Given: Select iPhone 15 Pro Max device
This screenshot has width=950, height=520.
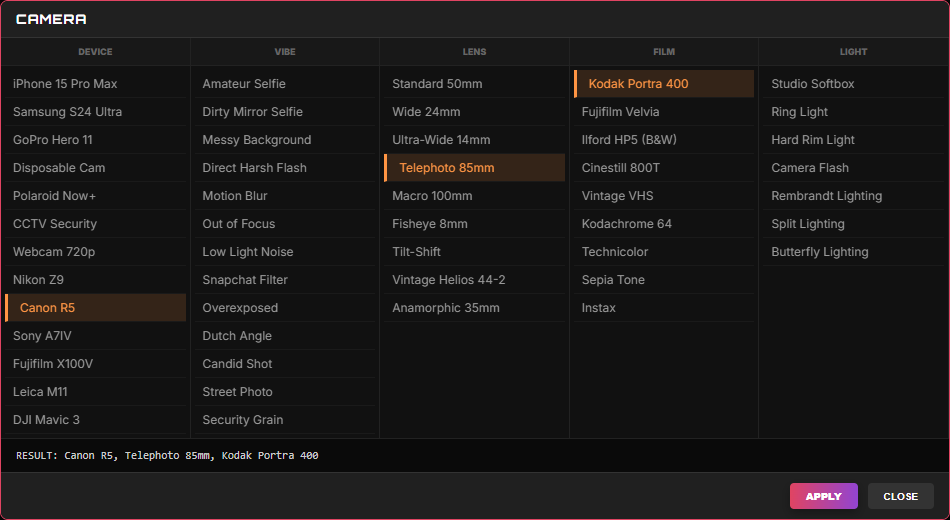Looking at the screenshot, I should coord(95,84).
